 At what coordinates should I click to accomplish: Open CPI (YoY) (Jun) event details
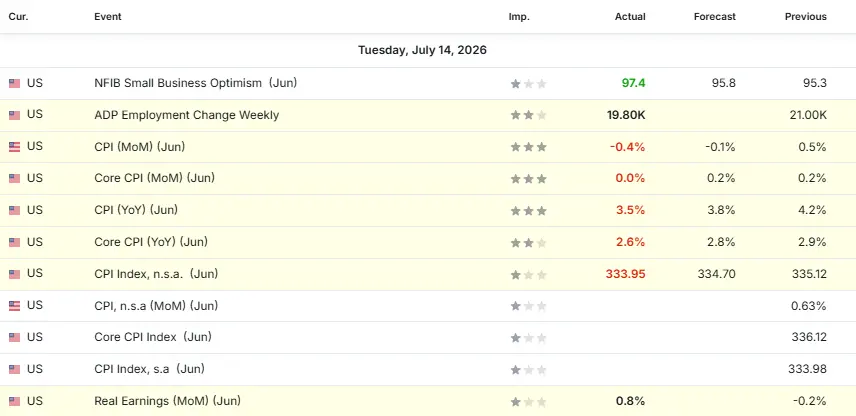136,210
